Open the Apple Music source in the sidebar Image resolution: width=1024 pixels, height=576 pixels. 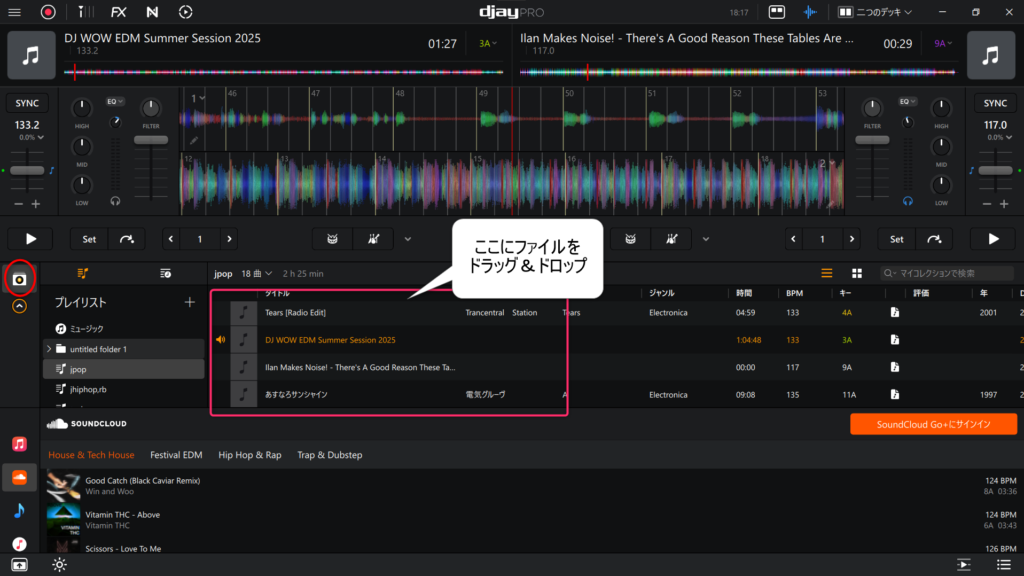pos(19,444)
